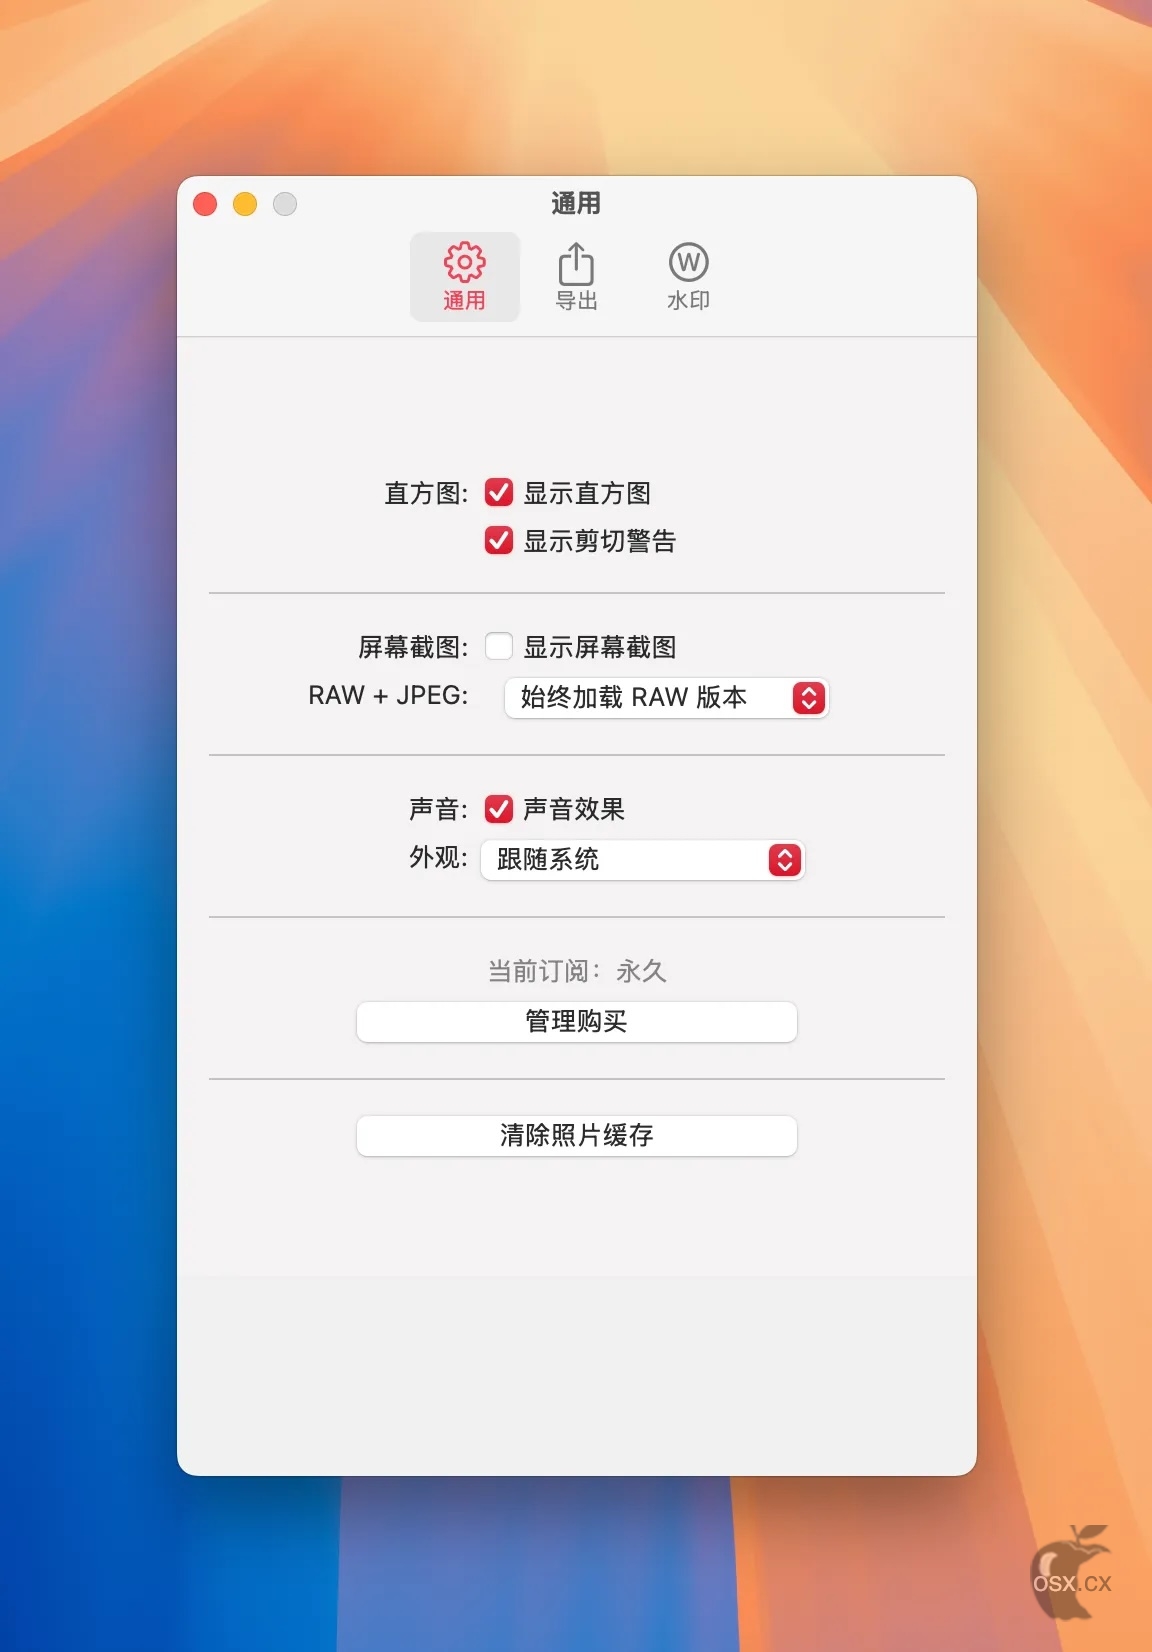This screenshot has height=1652, width=1152.
Task: Click the gray disabled zoom button
Action: [285, 204]
